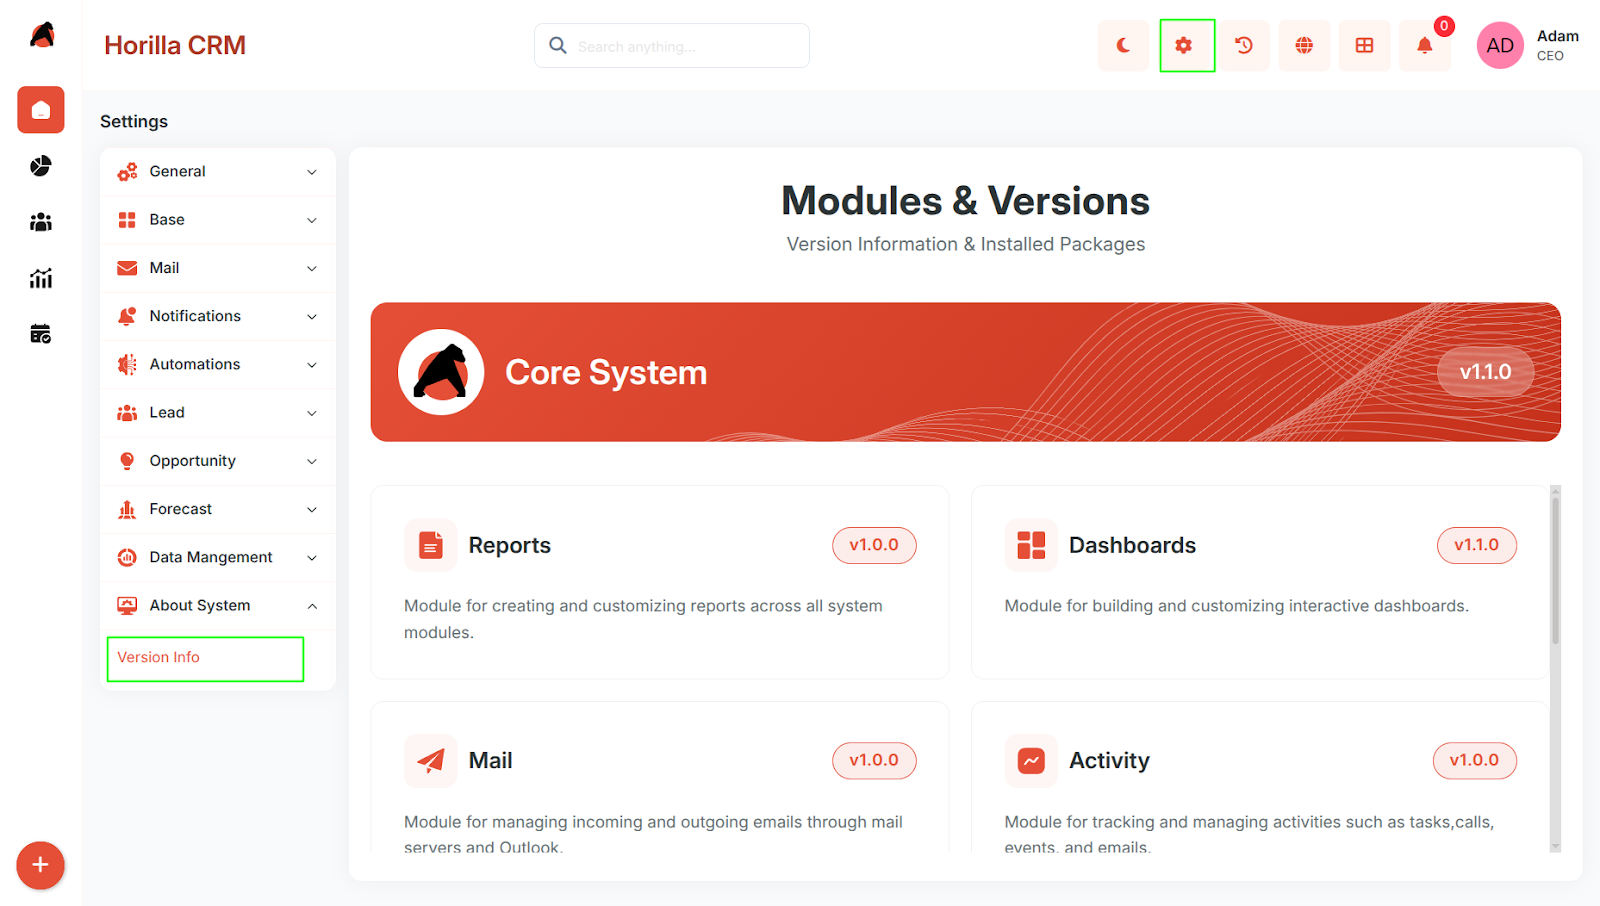
Task: Click the 'Modules & Versions' heading
Action: coord(965,201)
